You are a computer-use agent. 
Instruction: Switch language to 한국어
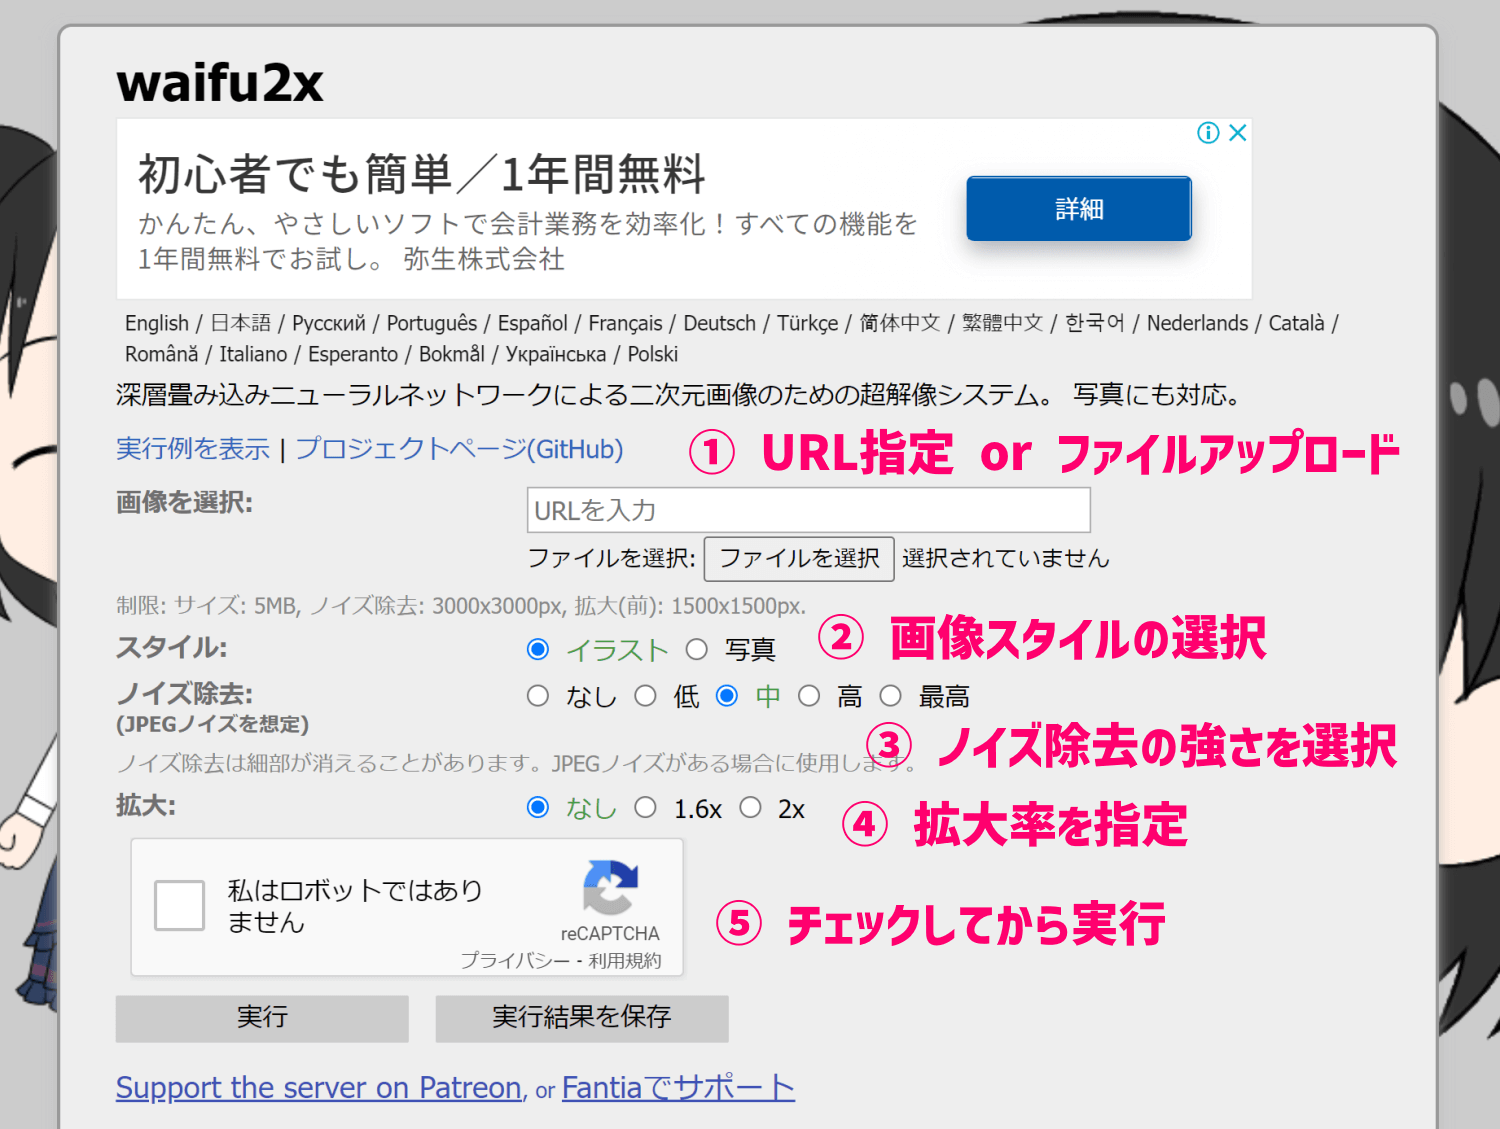(x=1095, y=323)
